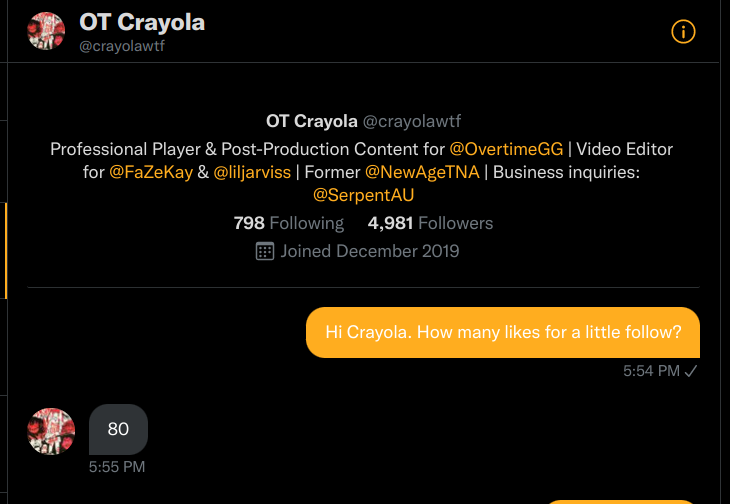Click the OT Crayola header title
The image size is (730, 504).
(x=142, y=23)
